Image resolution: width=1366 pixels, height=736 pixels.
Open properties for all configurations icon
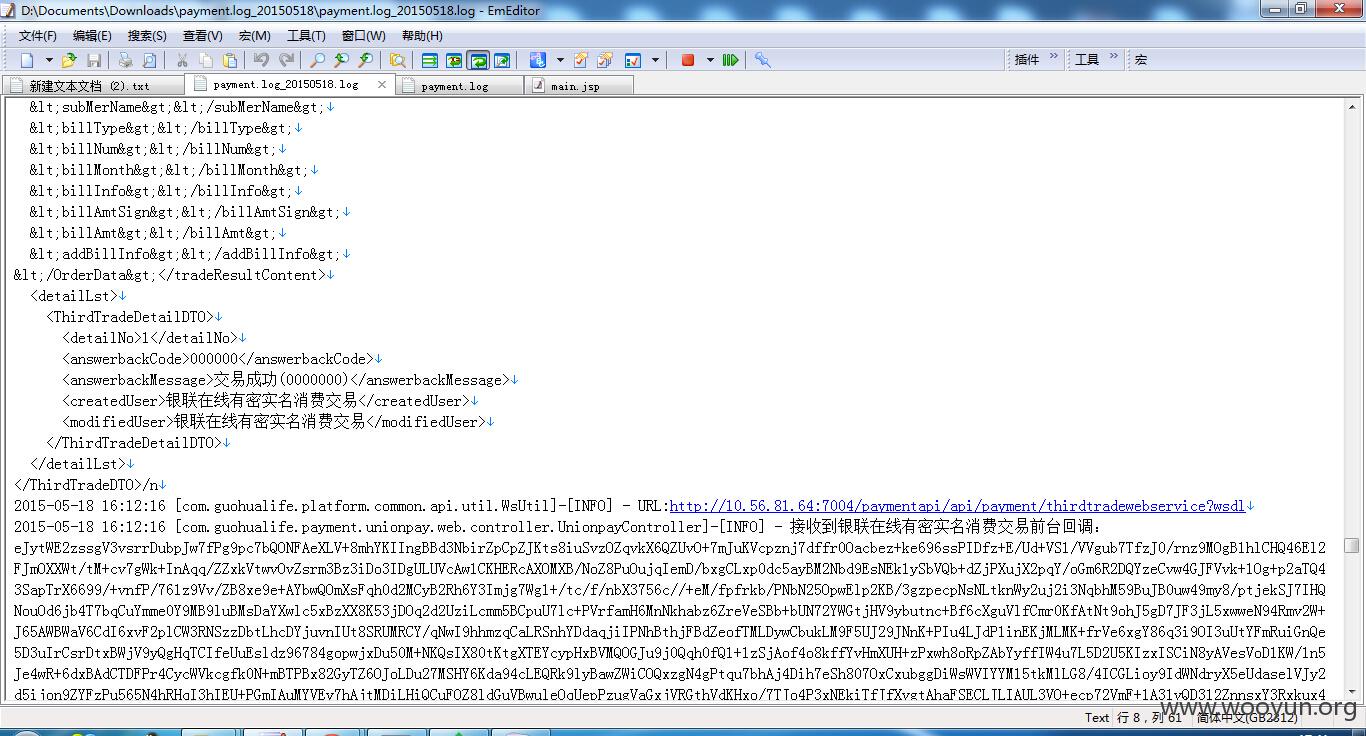pos(604,60)
